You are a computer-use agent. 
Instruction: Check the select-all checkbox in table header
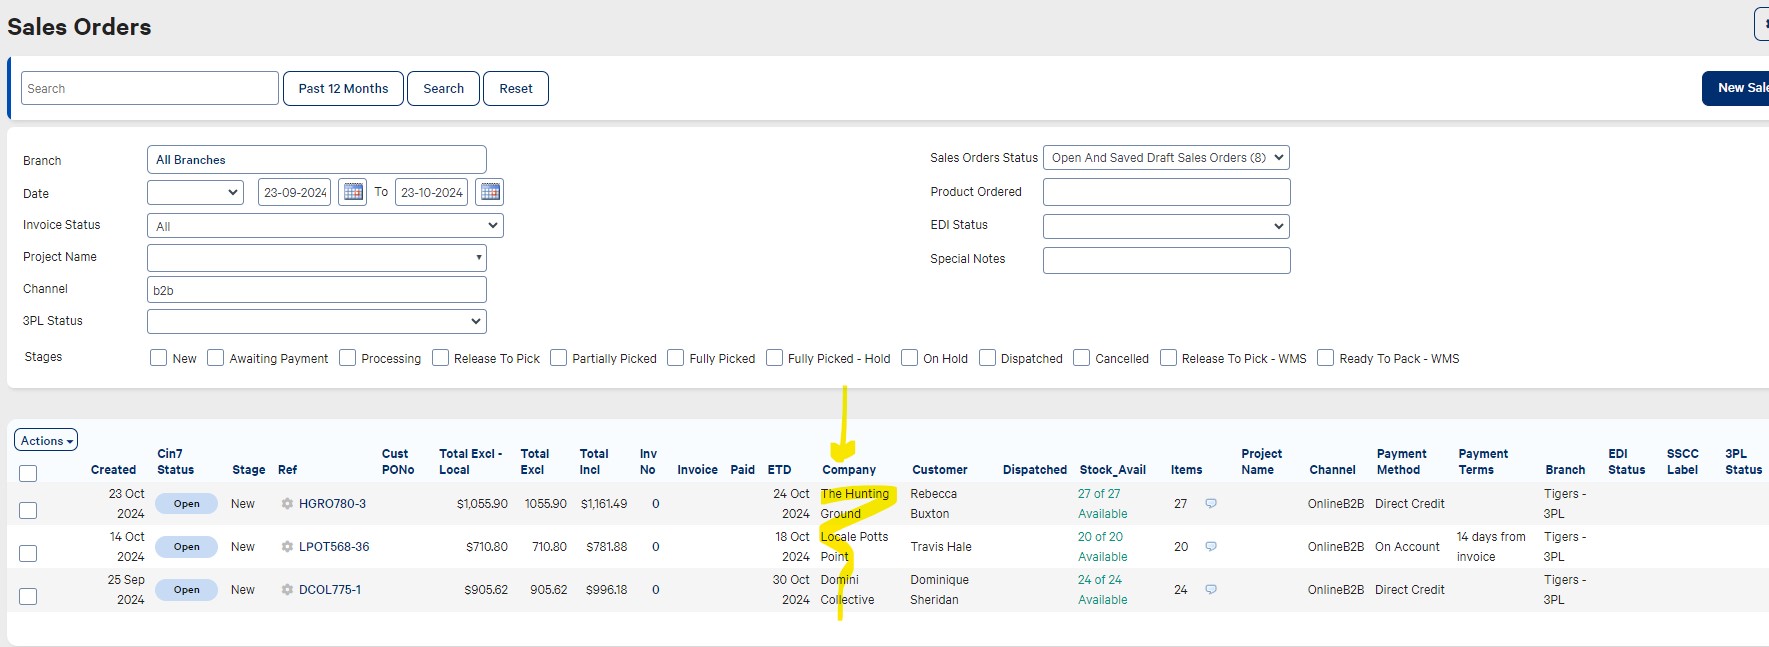coord(28,473)
